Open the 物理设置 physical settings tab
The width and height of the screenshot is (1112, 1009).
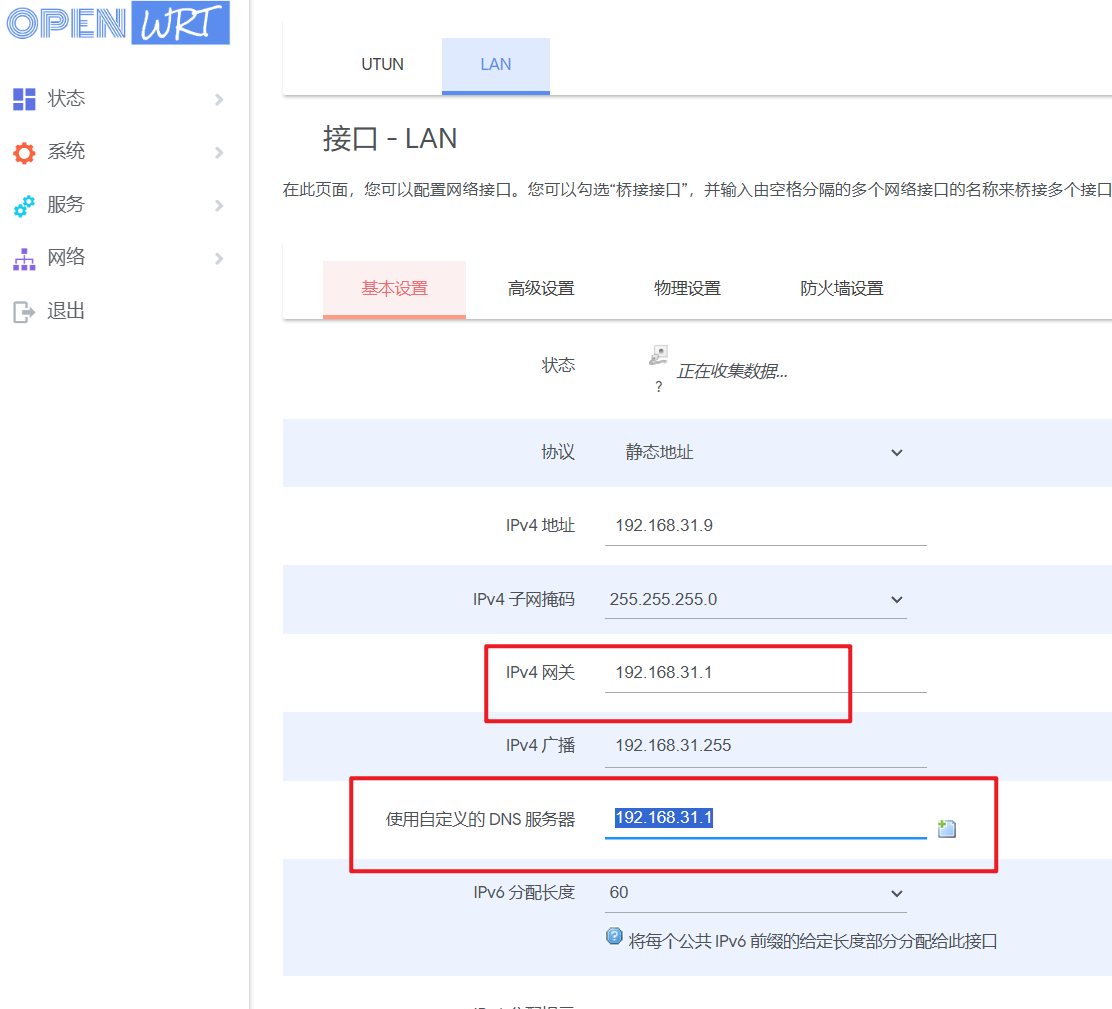point(687,287)
